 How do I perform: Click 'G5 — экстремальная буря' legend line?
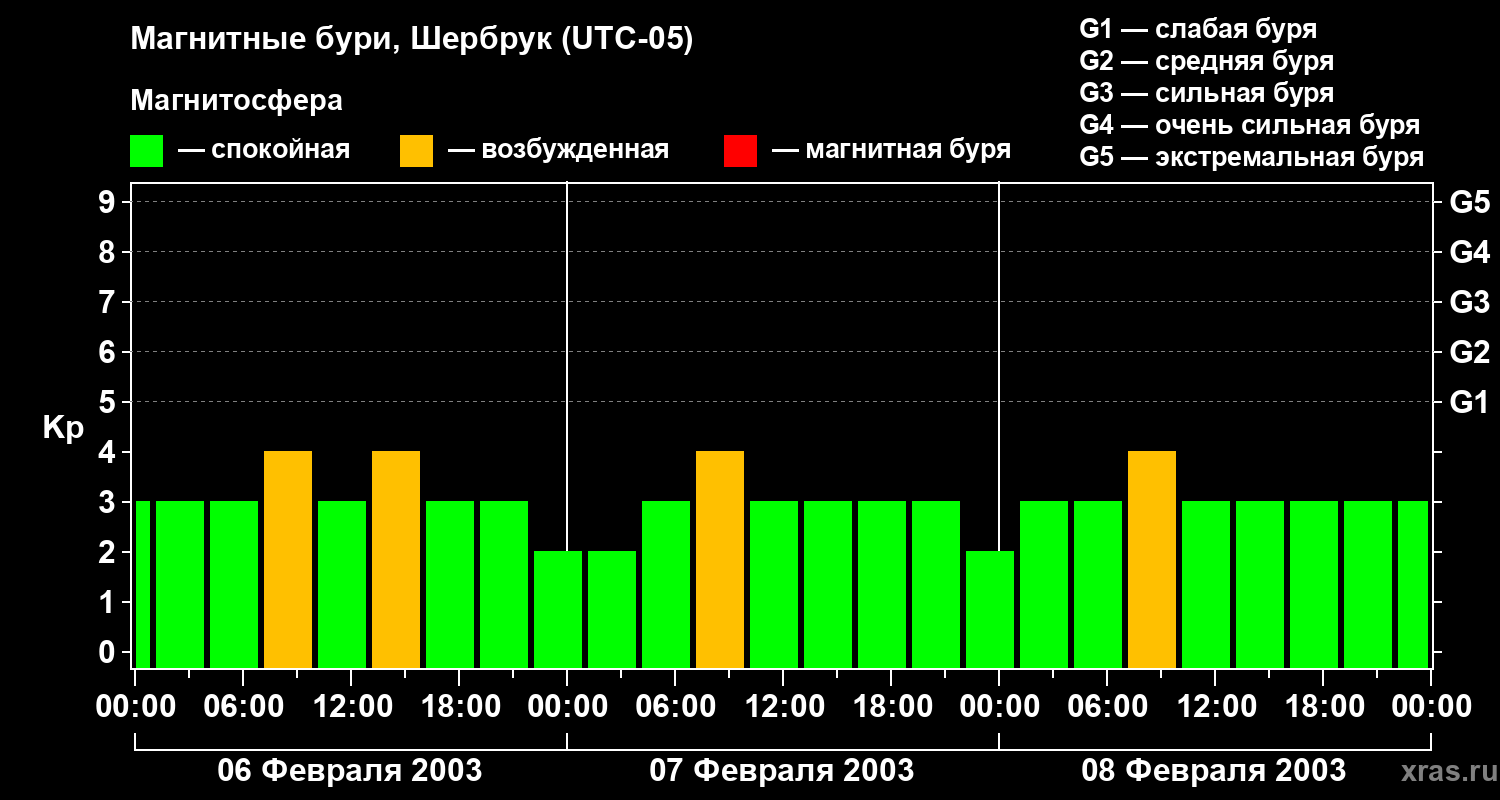pos(1251,157)
